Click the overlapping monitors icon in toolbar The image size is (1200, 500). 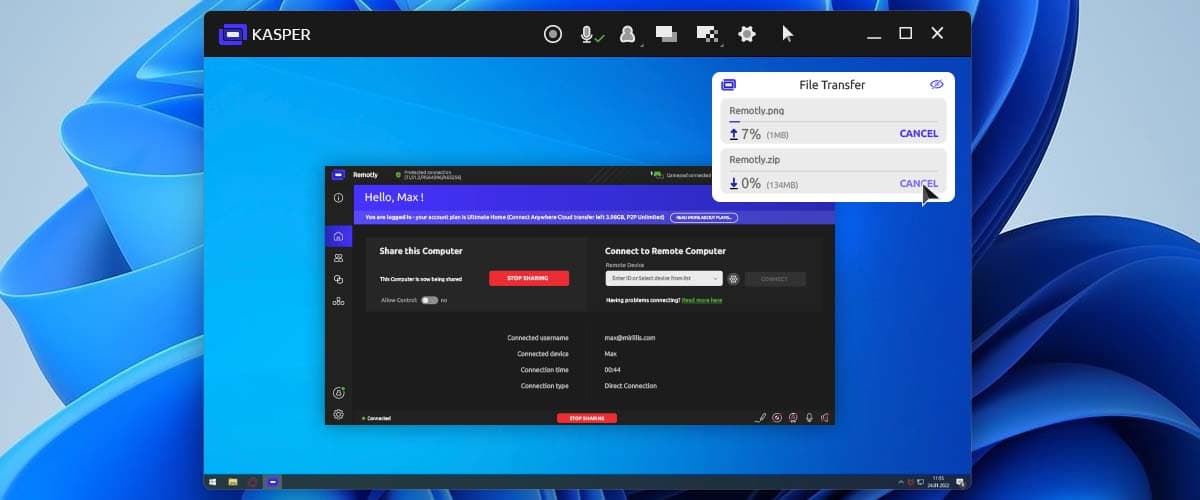666,34
